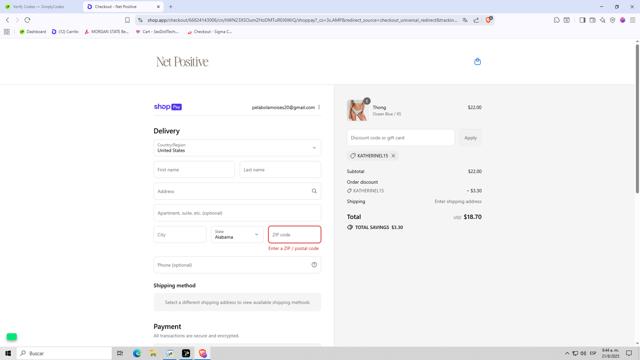Focus the Discount code or gift card field
Image resolution: width=640 pixels, height=360 pixels.
[x=400, y=138]
